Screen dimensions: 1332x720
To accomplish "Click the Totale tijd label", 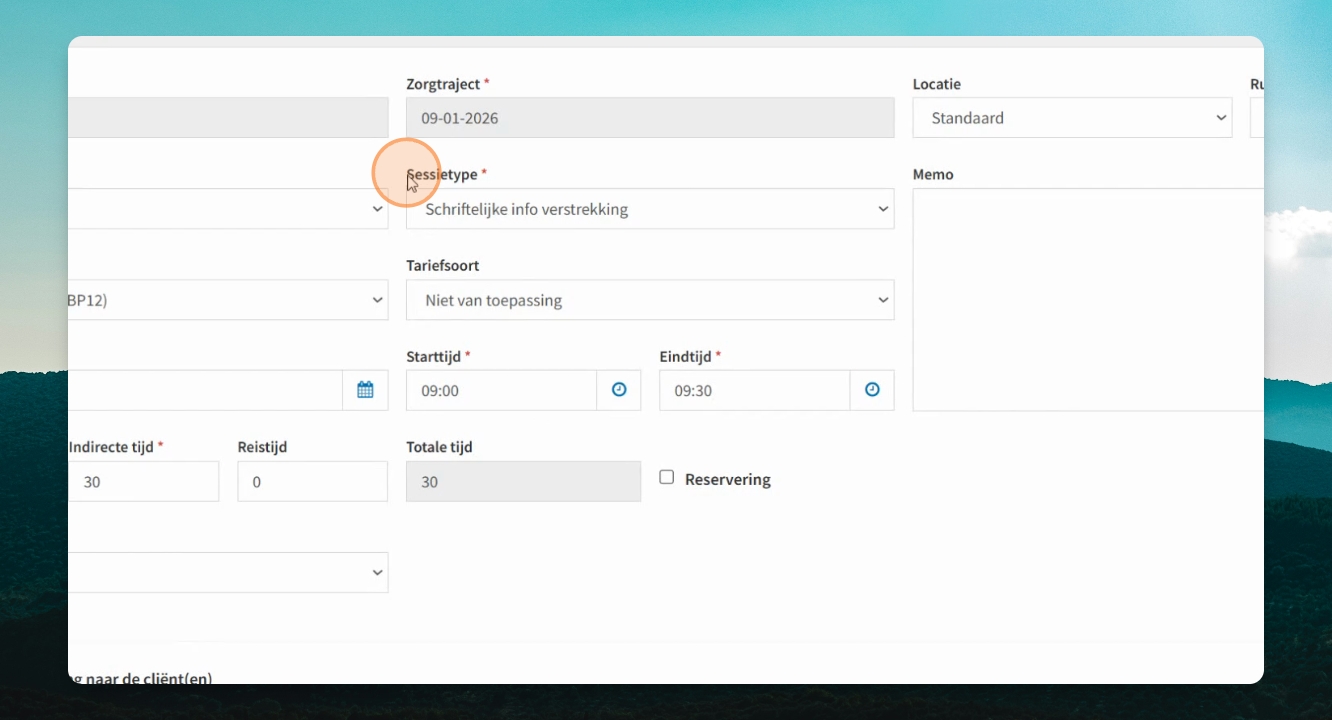I will [x=439, y=447].
